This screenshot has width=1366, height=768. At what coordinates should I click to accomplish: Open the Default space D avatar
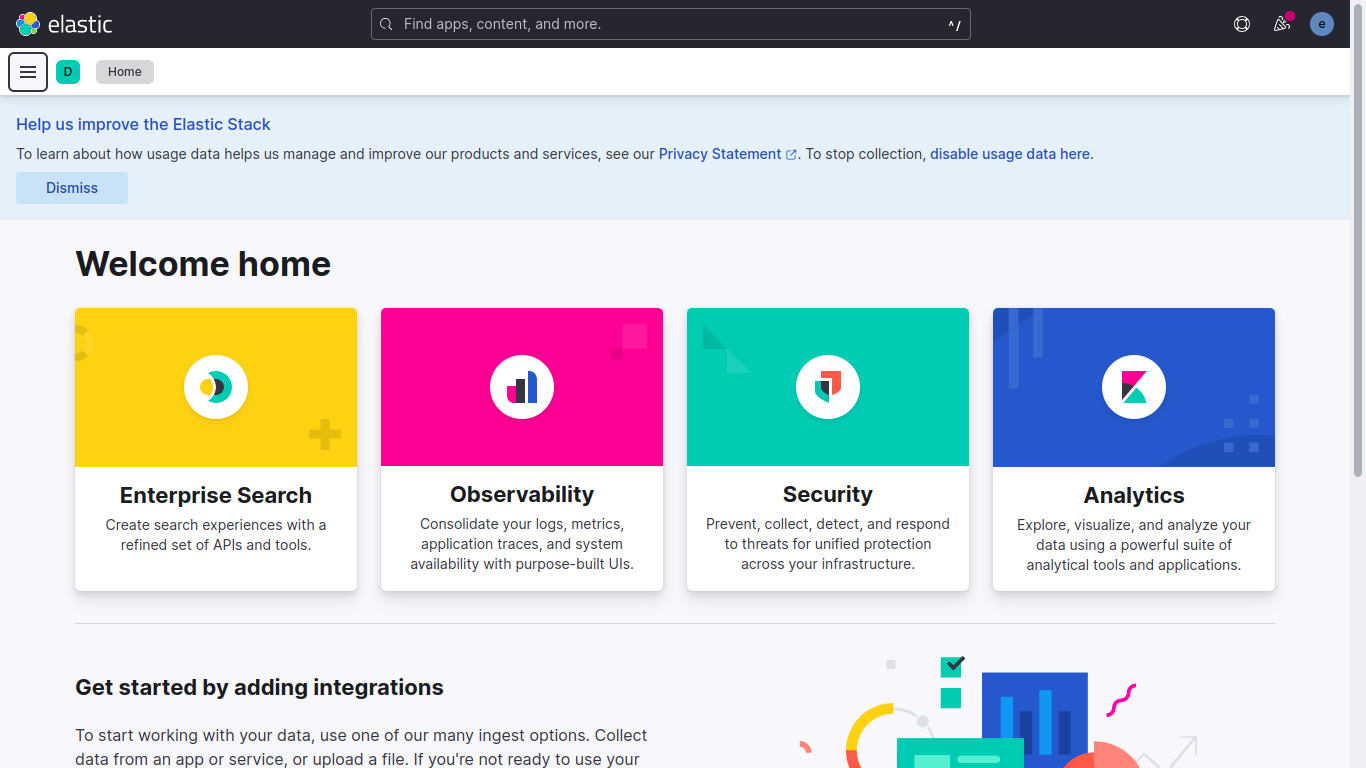point(68,72)
